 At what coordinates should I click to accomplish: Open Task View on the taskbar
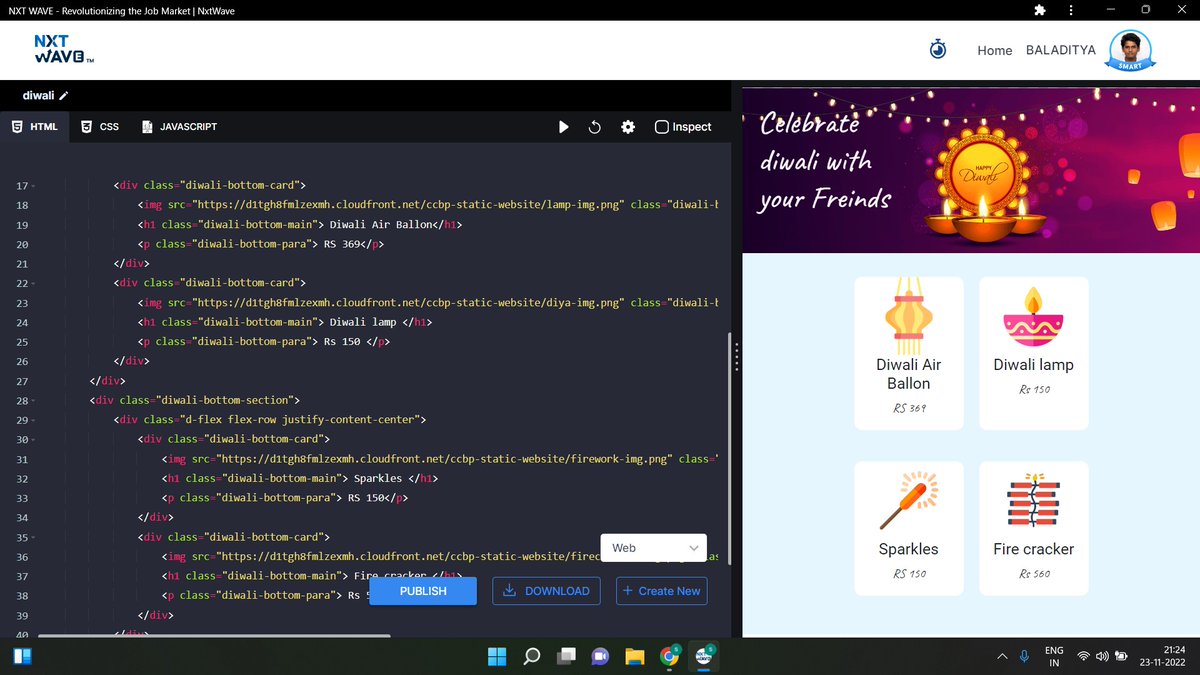[566, 656]
